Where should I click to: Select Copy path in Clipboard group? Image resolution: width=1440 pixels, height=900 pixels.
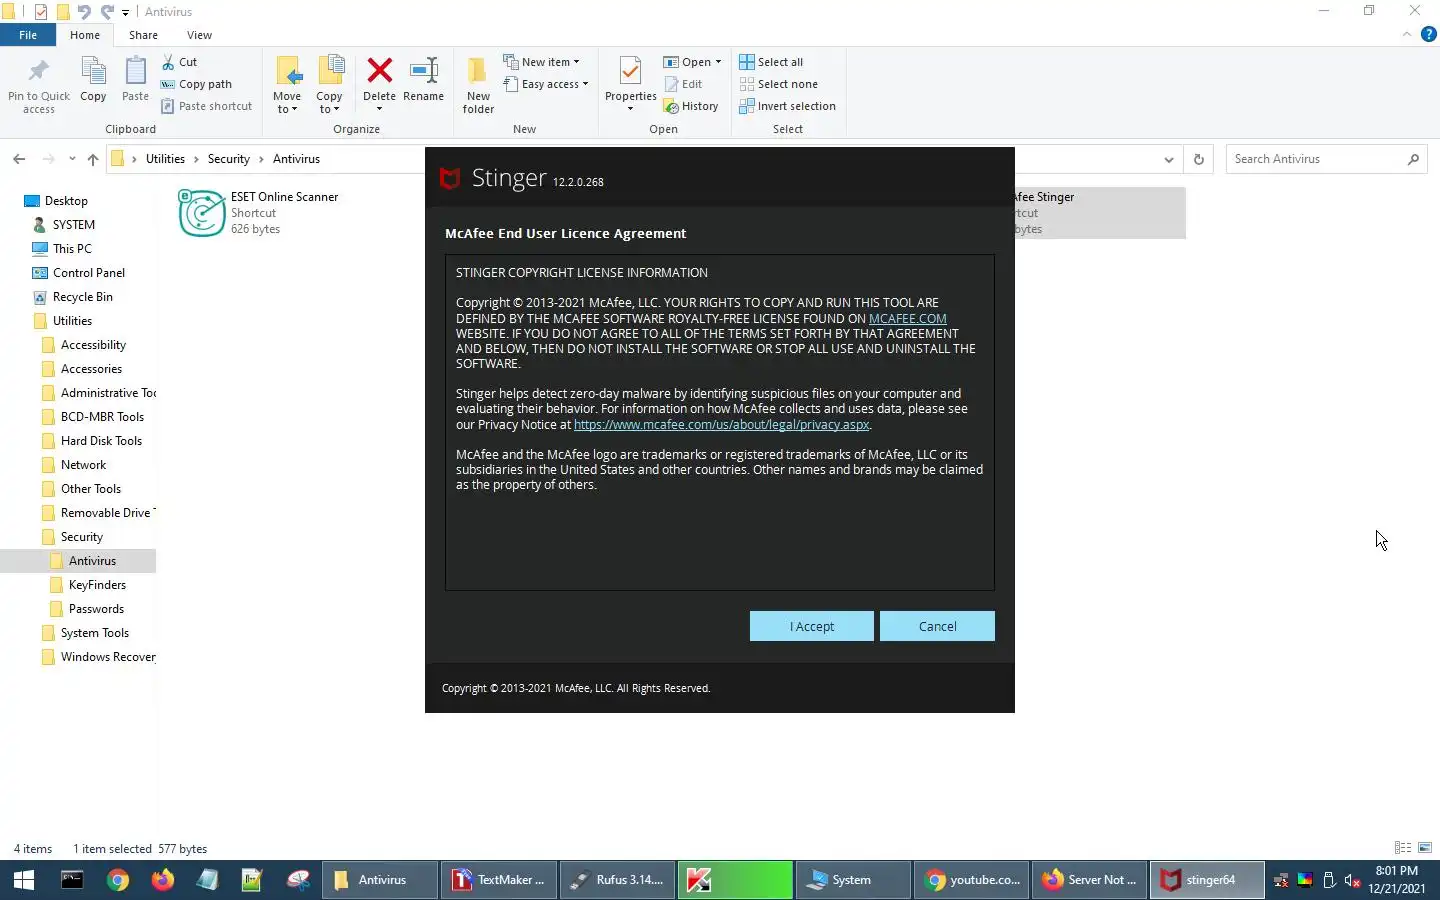[x=197, y=84]
